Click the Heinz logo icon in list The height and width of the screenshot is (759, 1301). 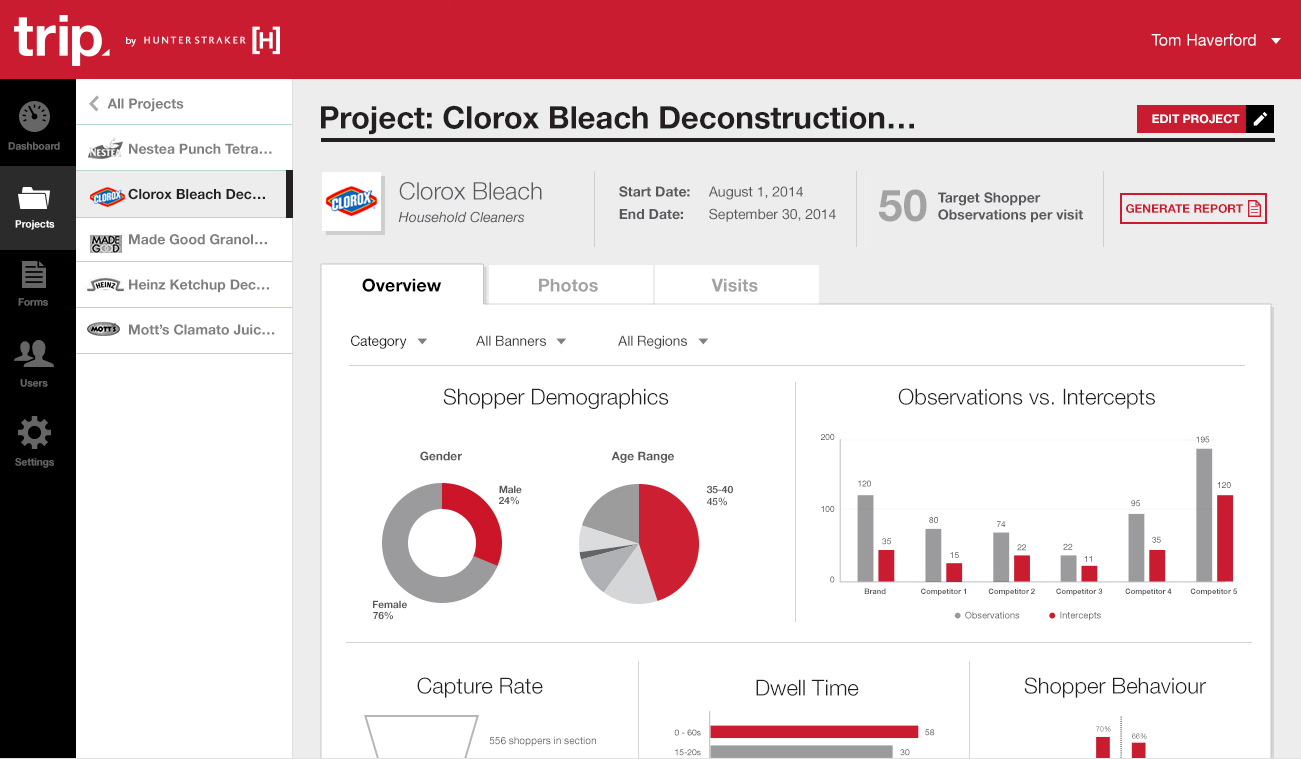105,285
